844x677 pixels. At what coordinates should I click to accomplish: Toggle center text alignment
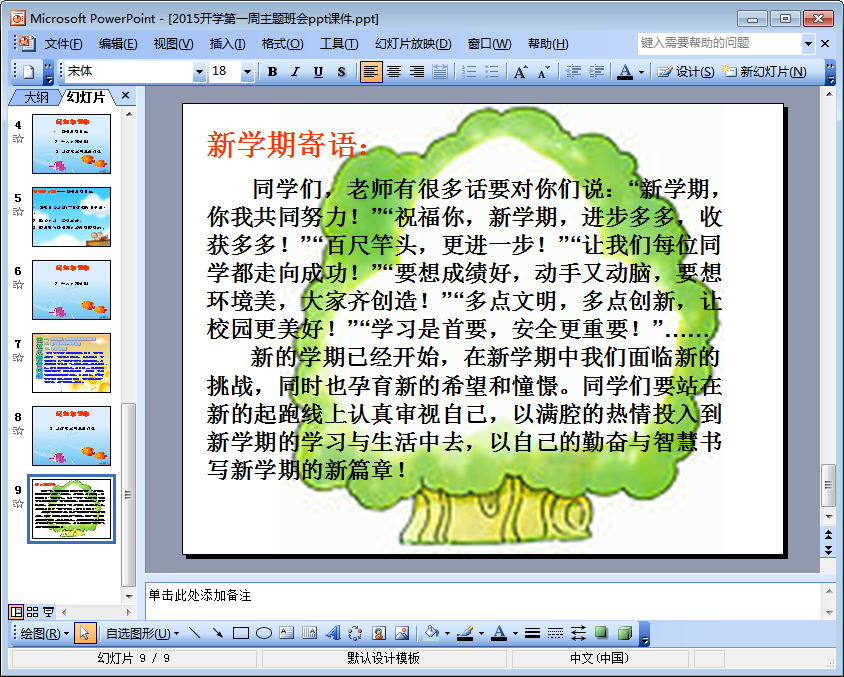pyautogui.click(x=394, y=72)
